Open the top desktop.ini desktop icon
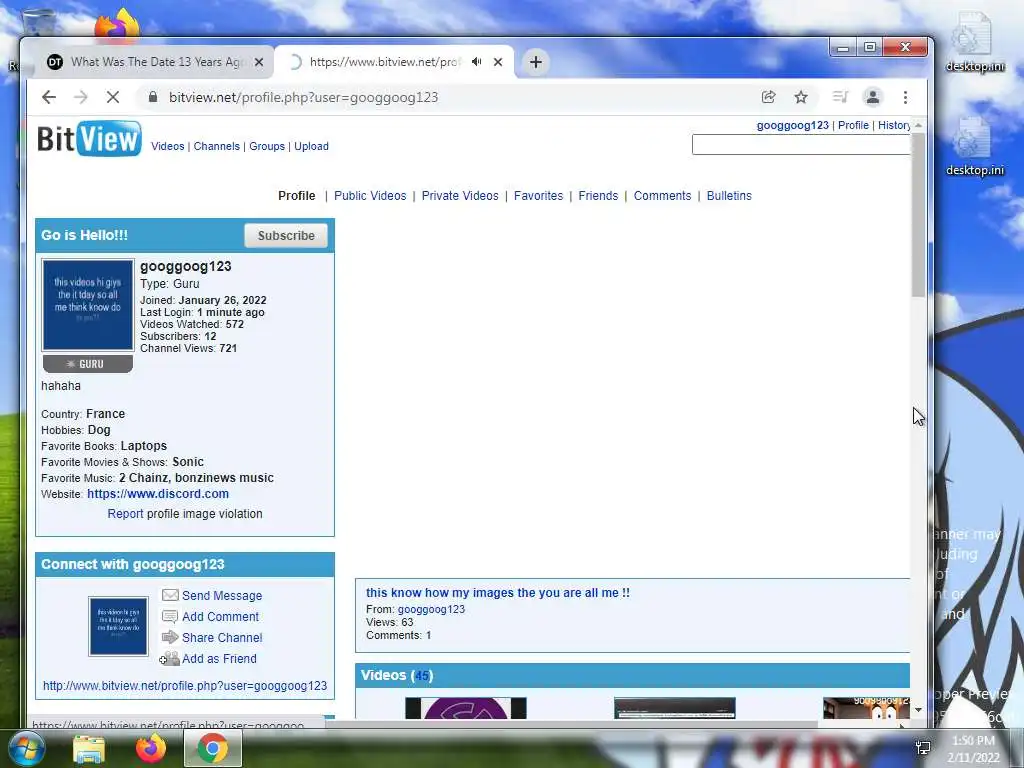 coord(974,42)
